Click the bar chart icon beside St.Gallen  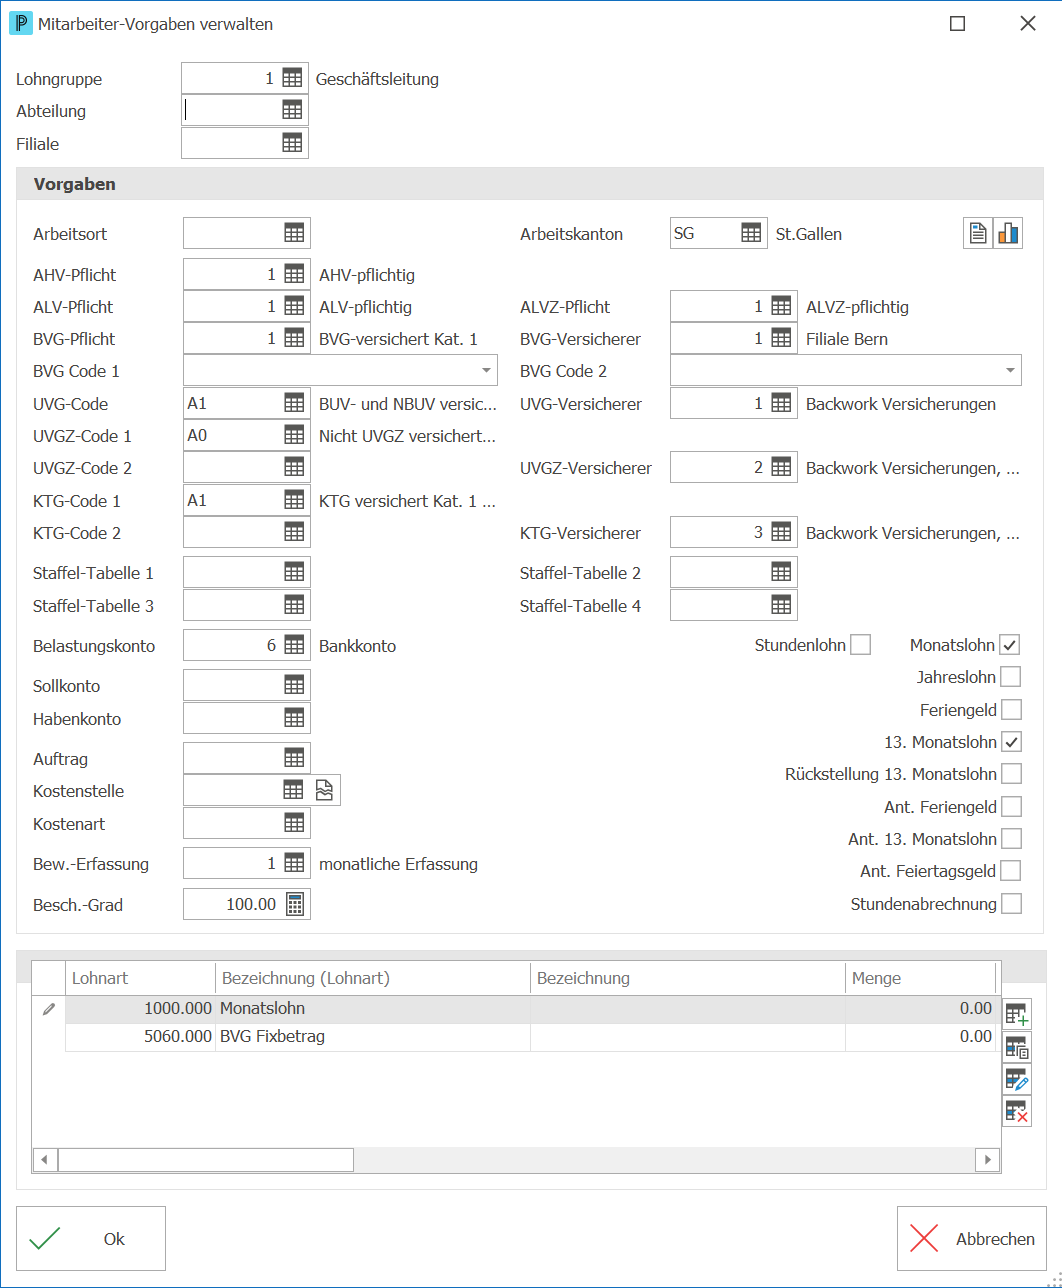[x=1008, y=233]
